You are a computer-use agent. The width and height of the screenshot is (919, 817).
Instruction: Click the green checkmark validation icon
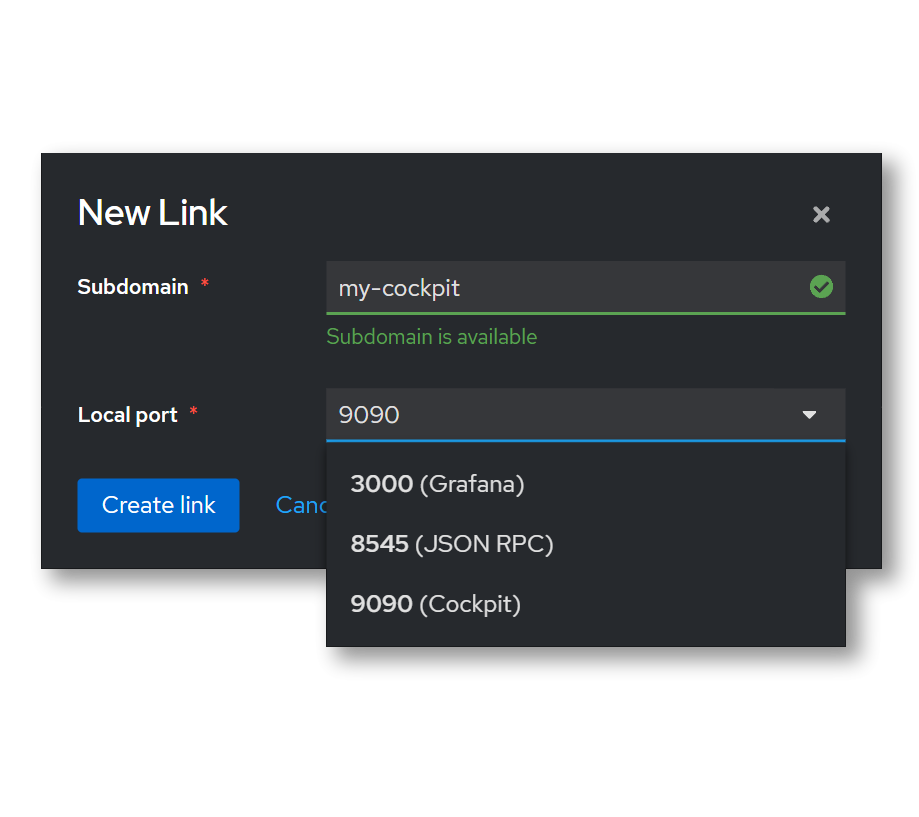(x=821, y=287)
